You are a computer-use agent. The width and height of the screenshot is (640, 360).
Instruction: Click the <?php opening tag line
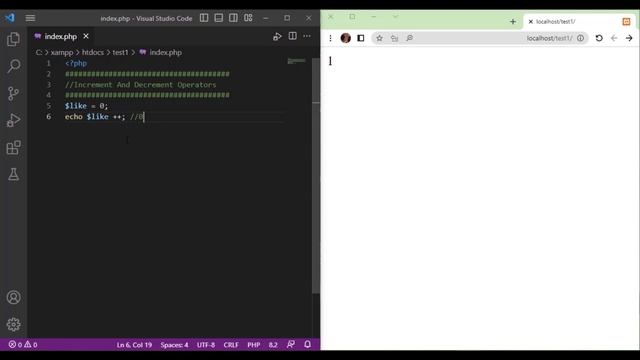point(76,63)
